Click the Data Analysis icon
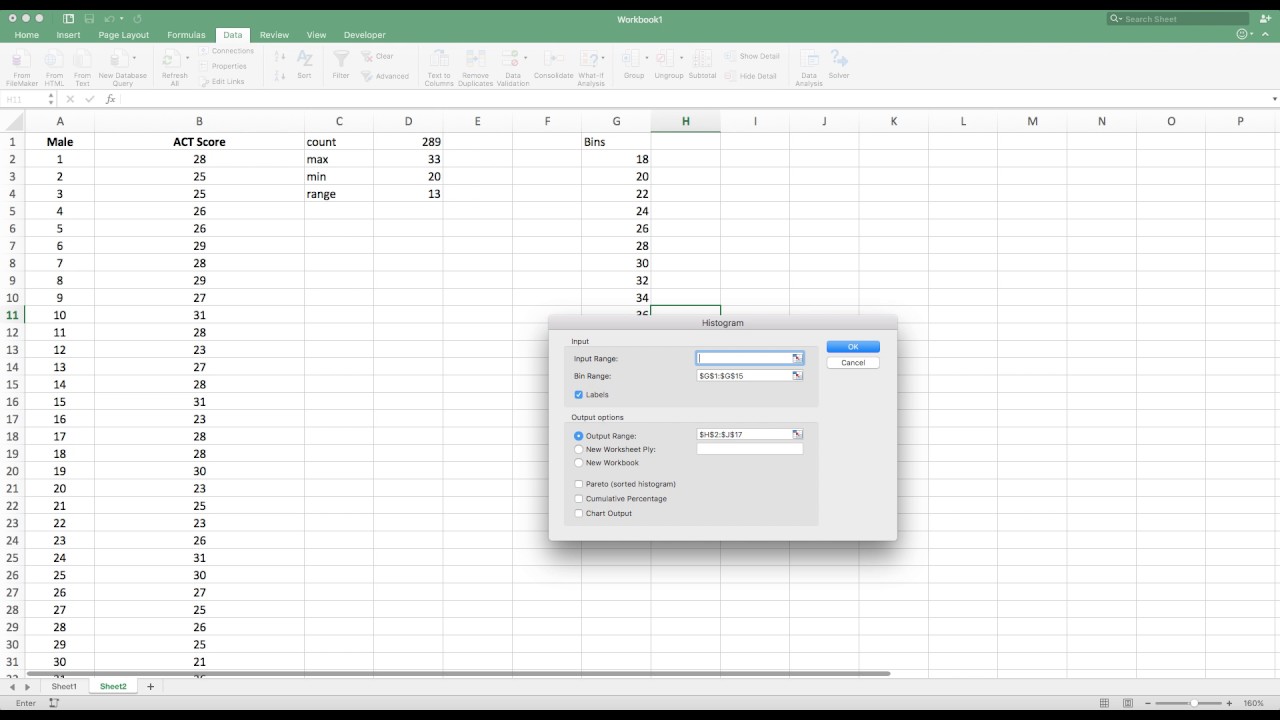This screenshot has height=720, width=1280. (808, 60)
